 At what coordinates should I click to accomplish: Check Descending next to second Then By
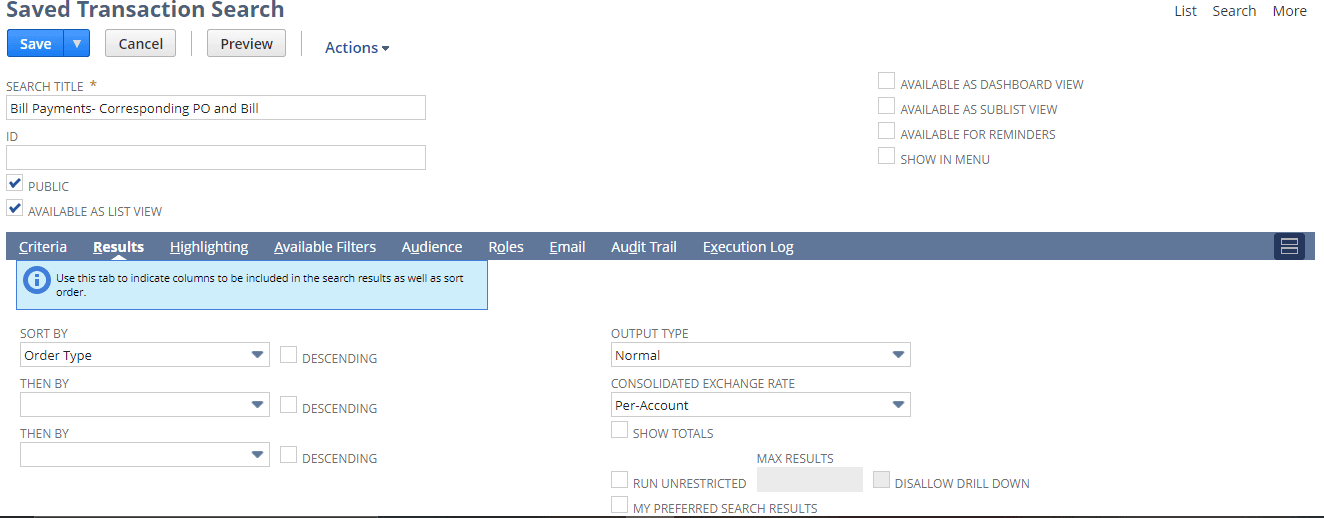click(288, 455)
